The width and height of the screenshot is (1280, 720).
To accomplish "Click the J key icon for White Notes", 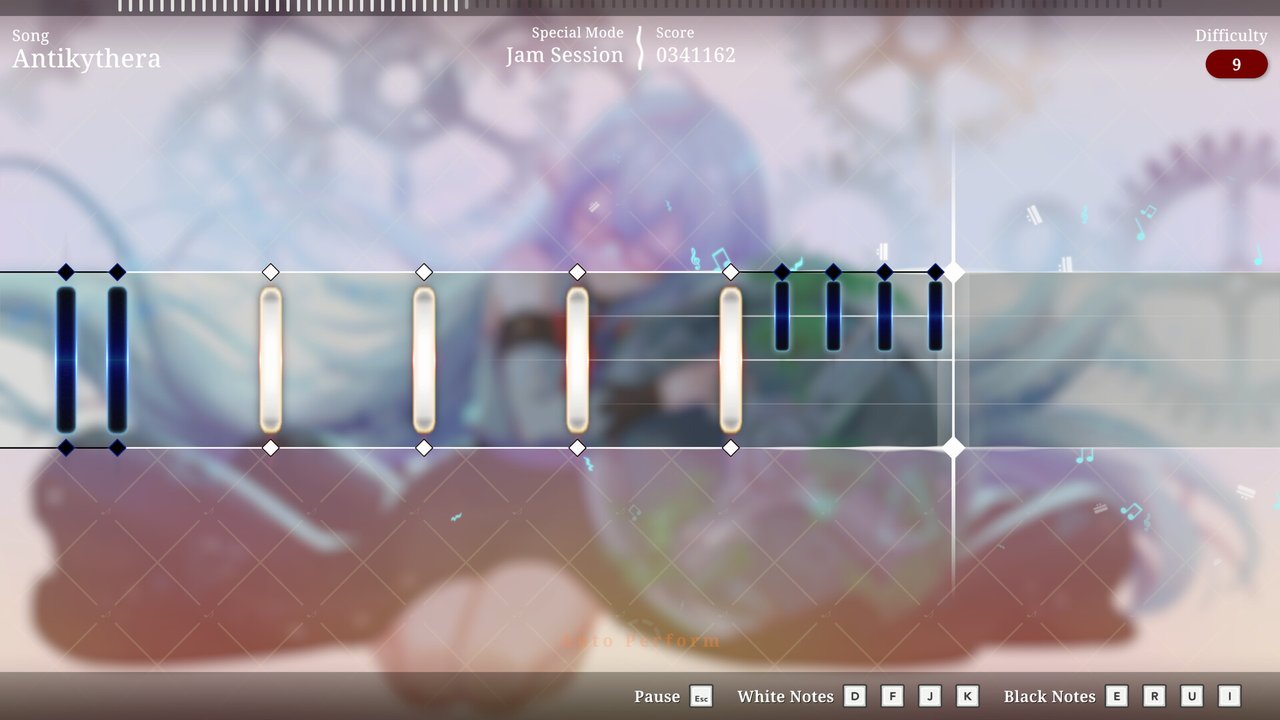I will 930,696.
